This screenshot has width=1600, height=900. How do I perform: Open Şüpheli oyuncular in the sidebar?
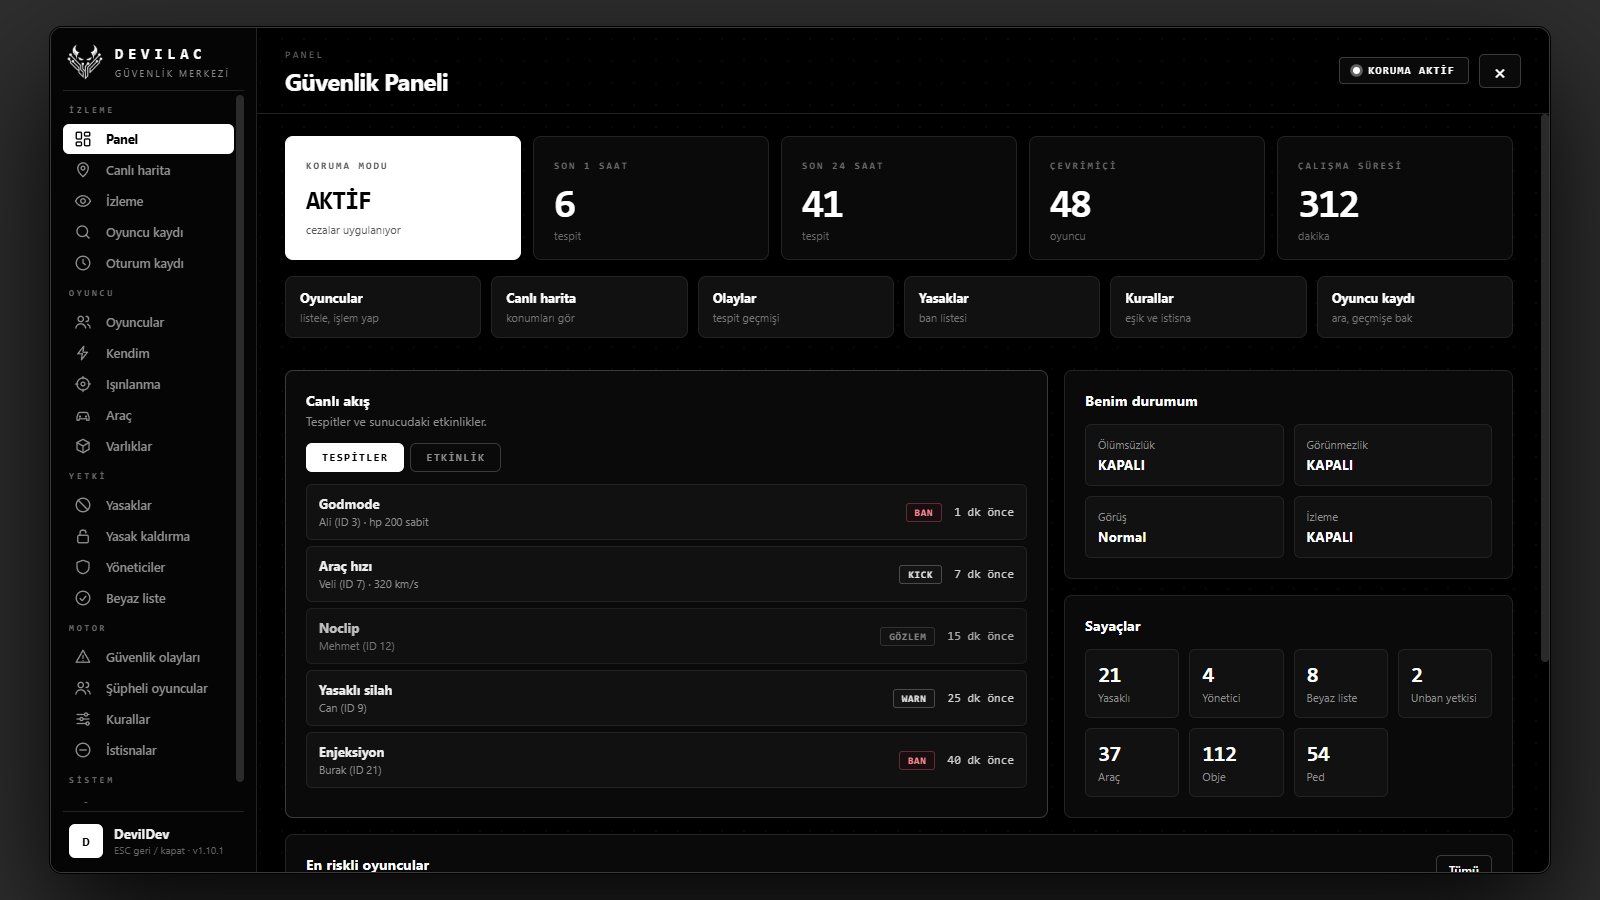pos(148,688)
